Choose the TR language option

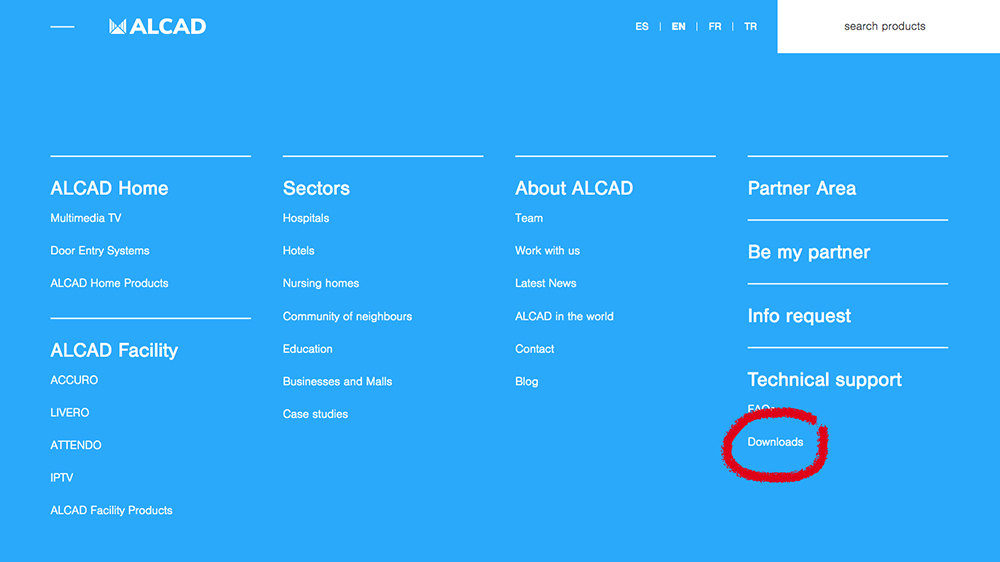[750, 27]
